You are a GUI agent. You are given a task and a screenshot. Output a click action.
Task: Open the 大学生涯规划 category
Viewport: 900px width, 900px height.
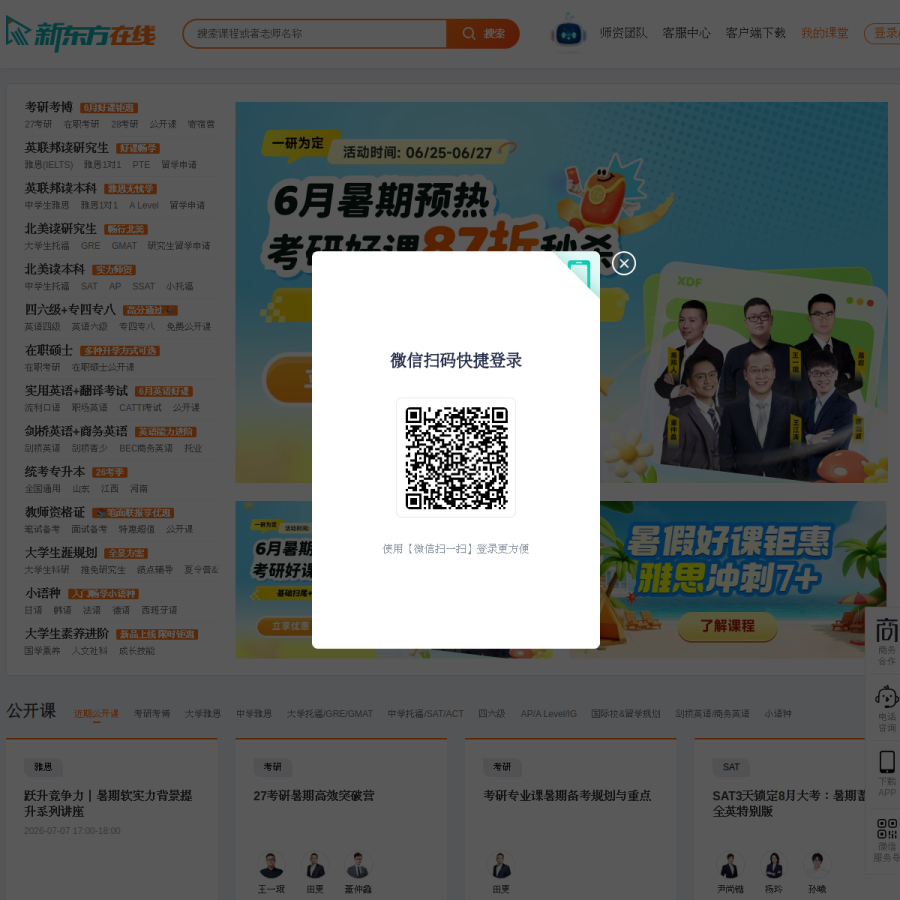point(60,553)
